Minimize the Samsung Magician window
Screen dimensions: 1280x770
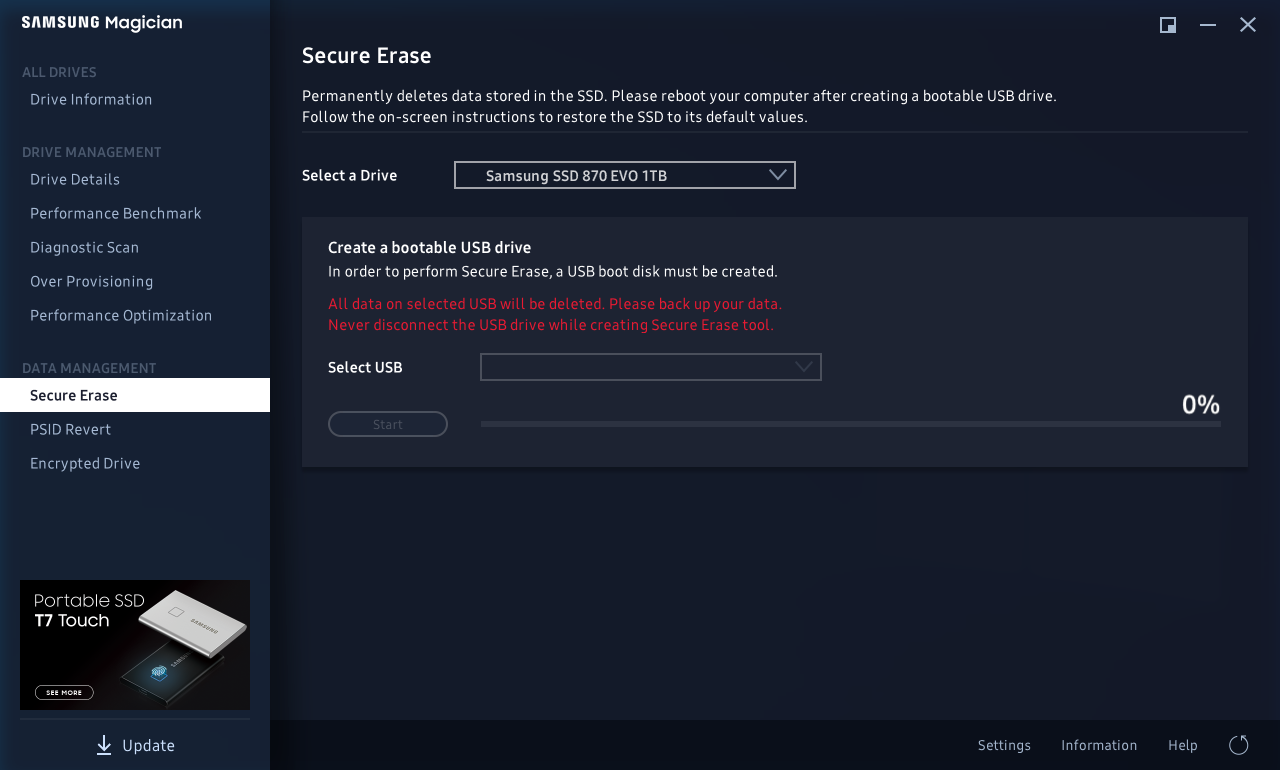pyautogui.click(x=1208, y=25)
